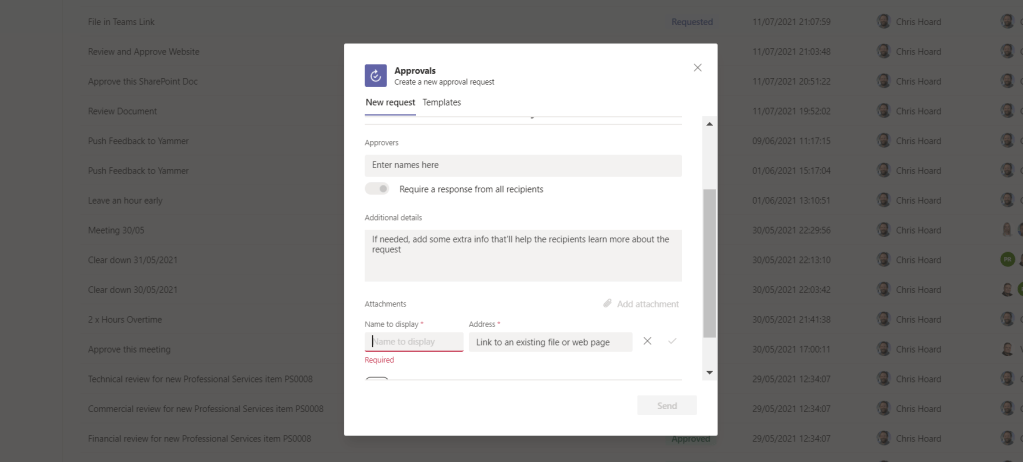The width and height of the screenshot is (1023, 462).
Task: Select the New request tab
Action: pos(390,102)
